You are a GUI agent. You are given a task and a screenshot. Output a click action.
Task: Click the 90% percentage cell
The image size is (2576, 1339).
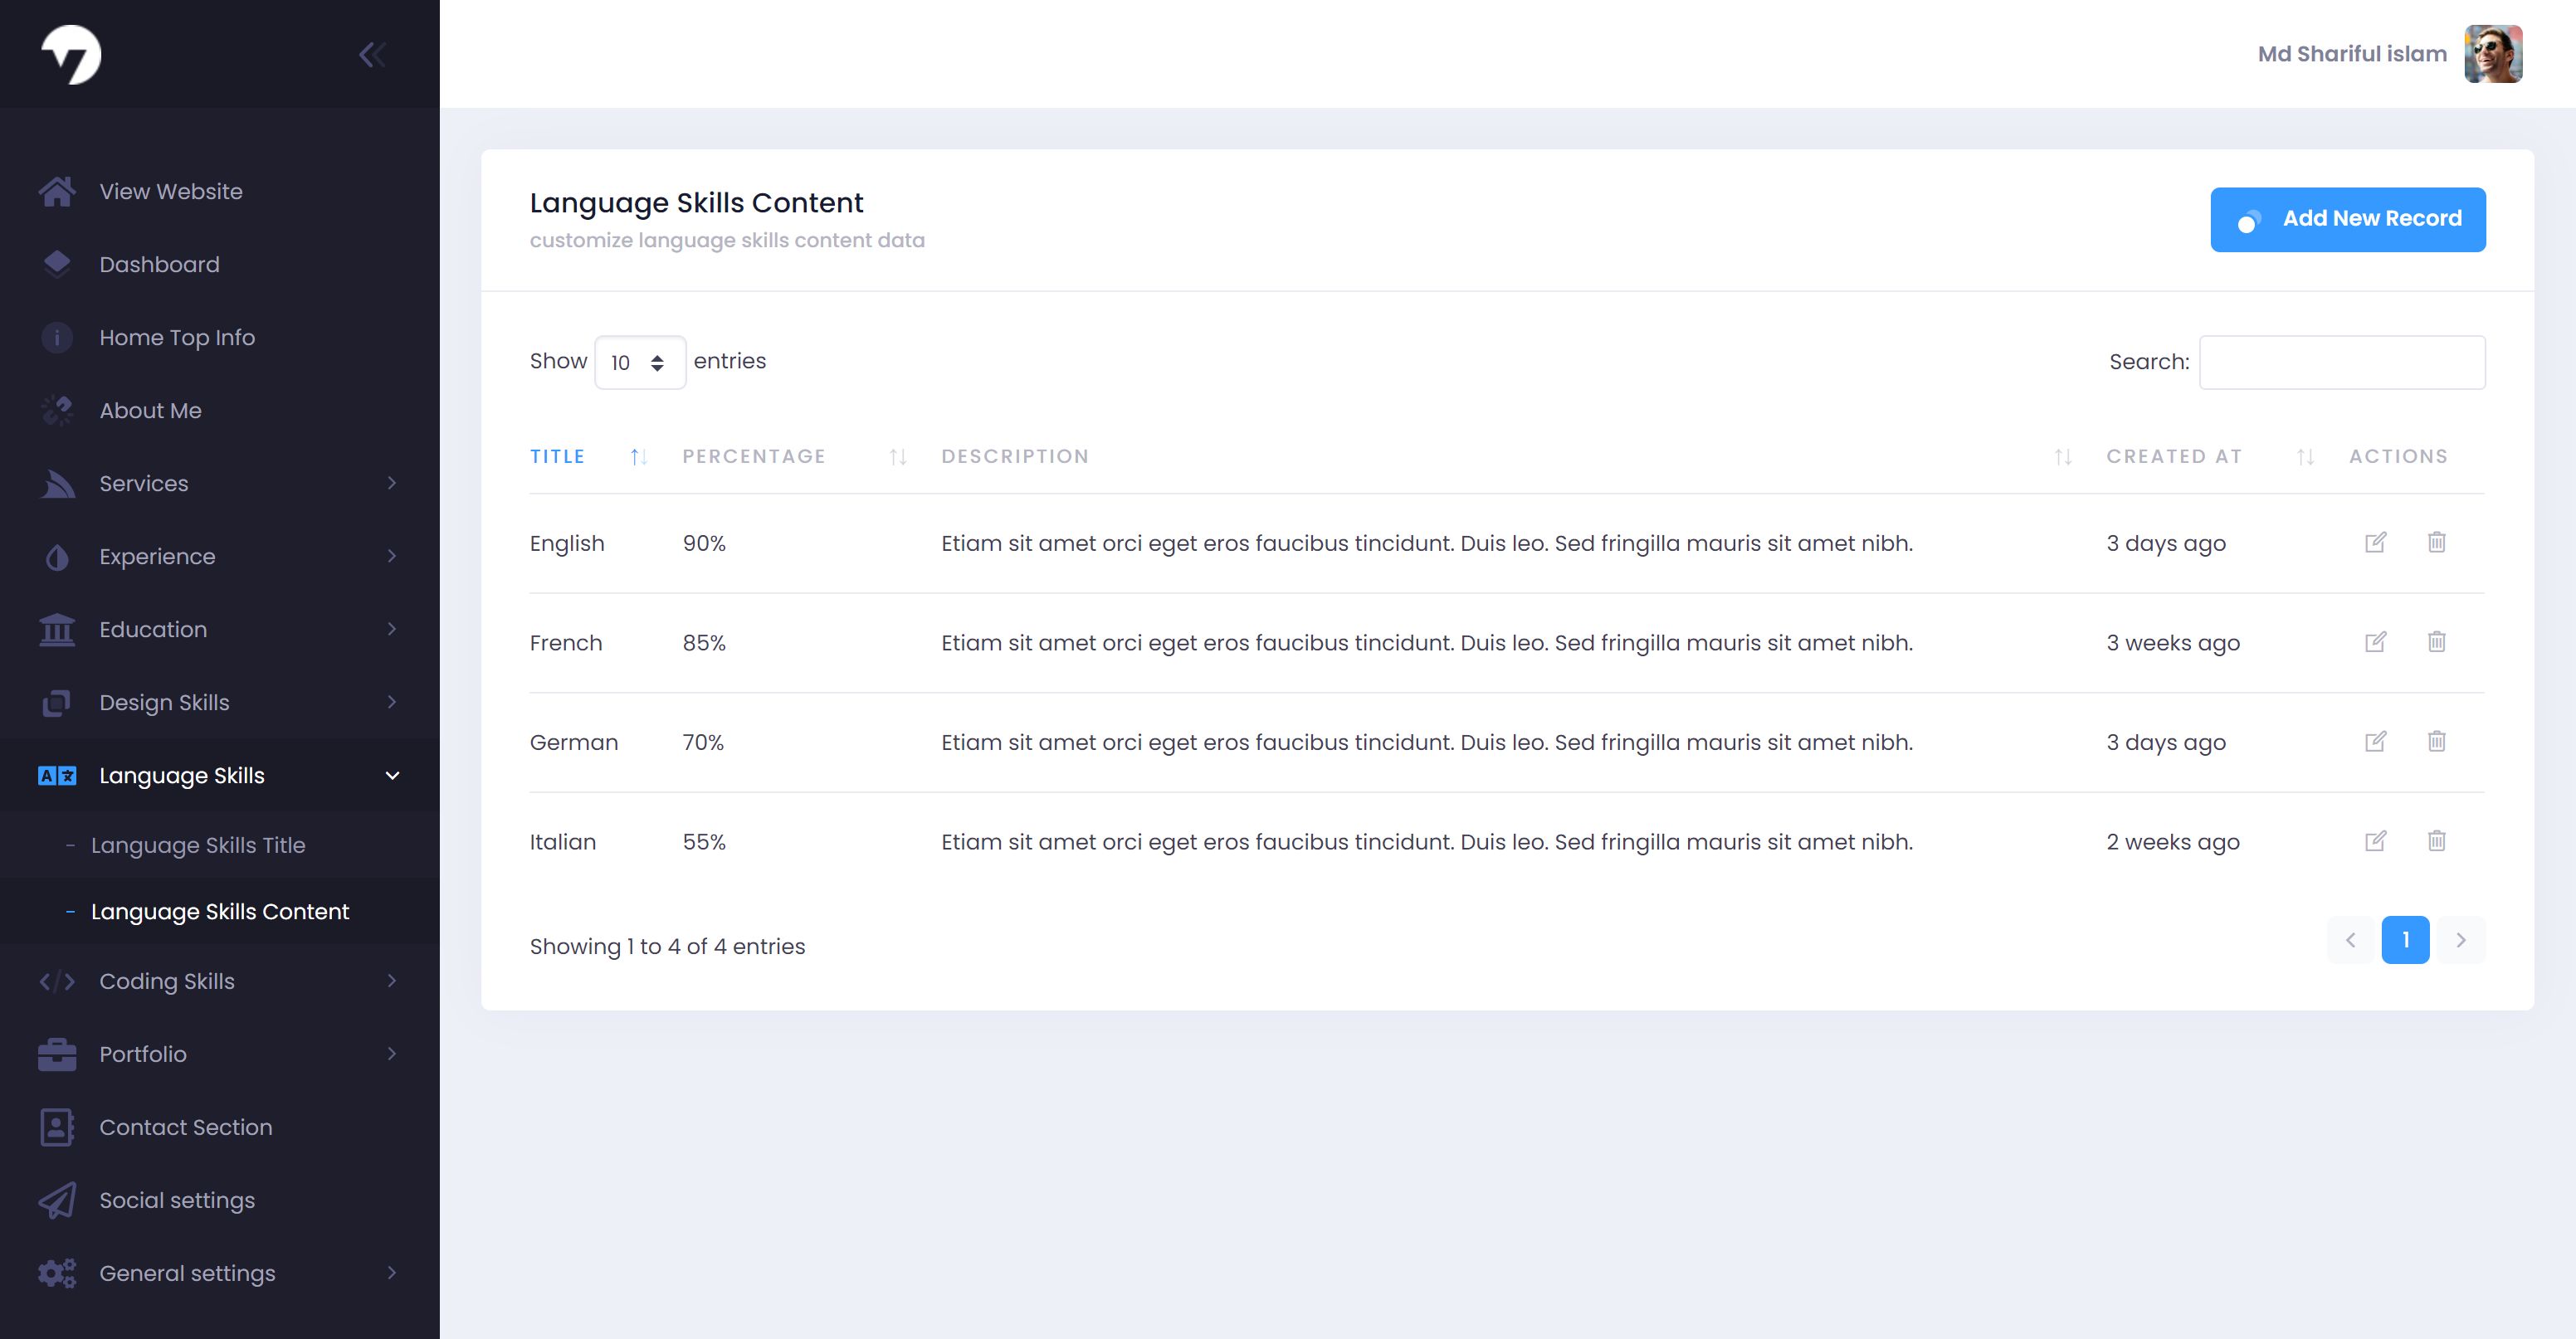(x=704, y=543)
